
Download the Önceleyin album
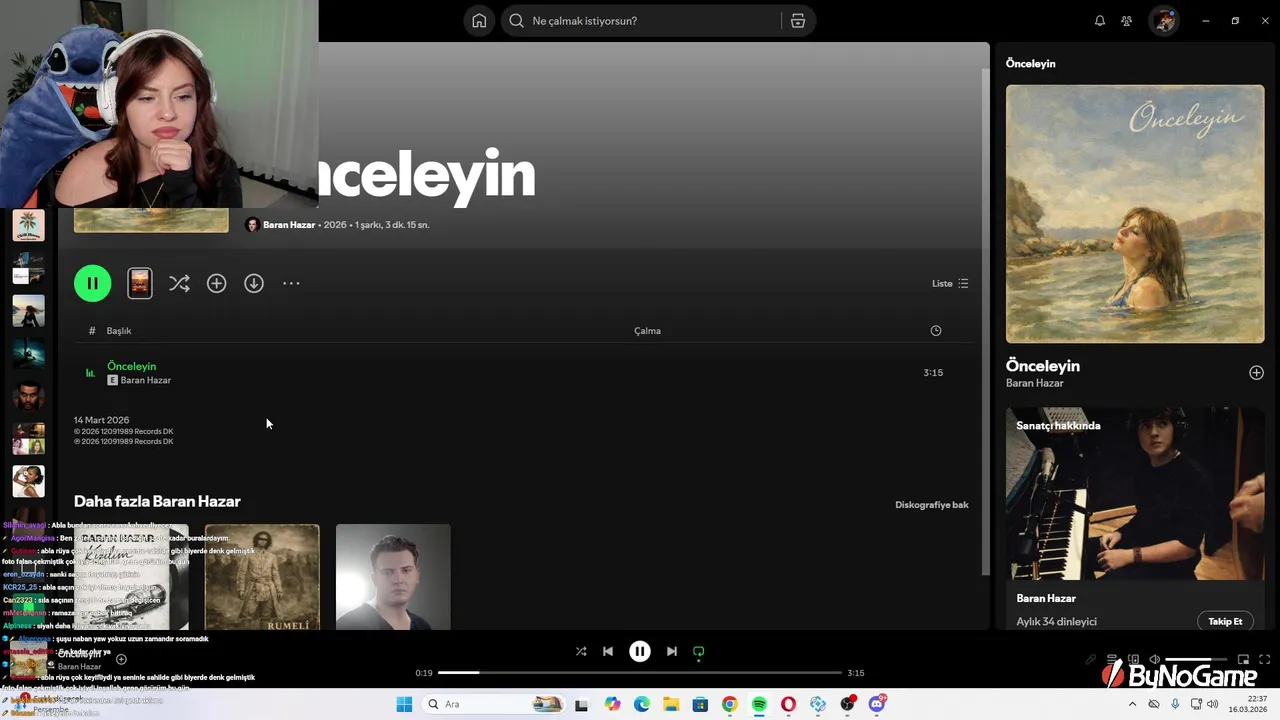[254, 283]
